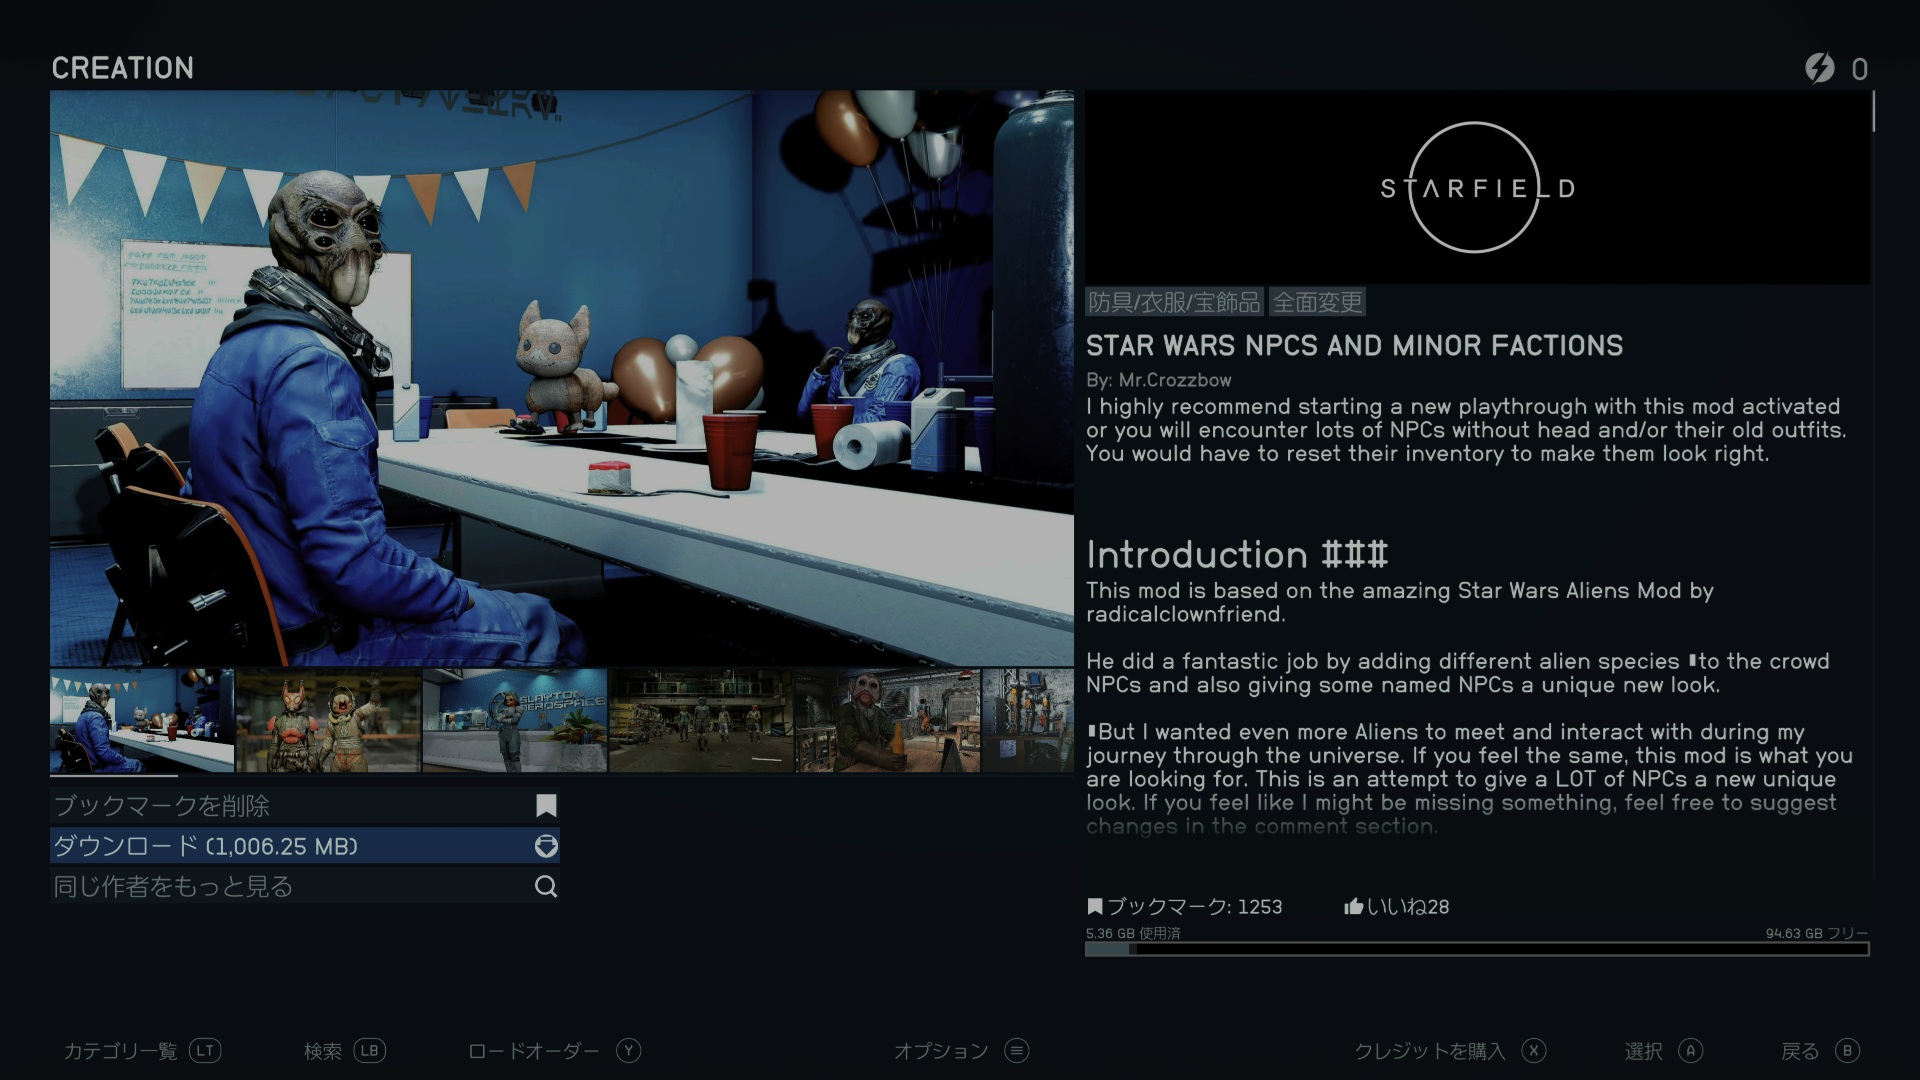
Task: Select 同じ作者をもっと見る entry
Action: click(x=305, y=886)
